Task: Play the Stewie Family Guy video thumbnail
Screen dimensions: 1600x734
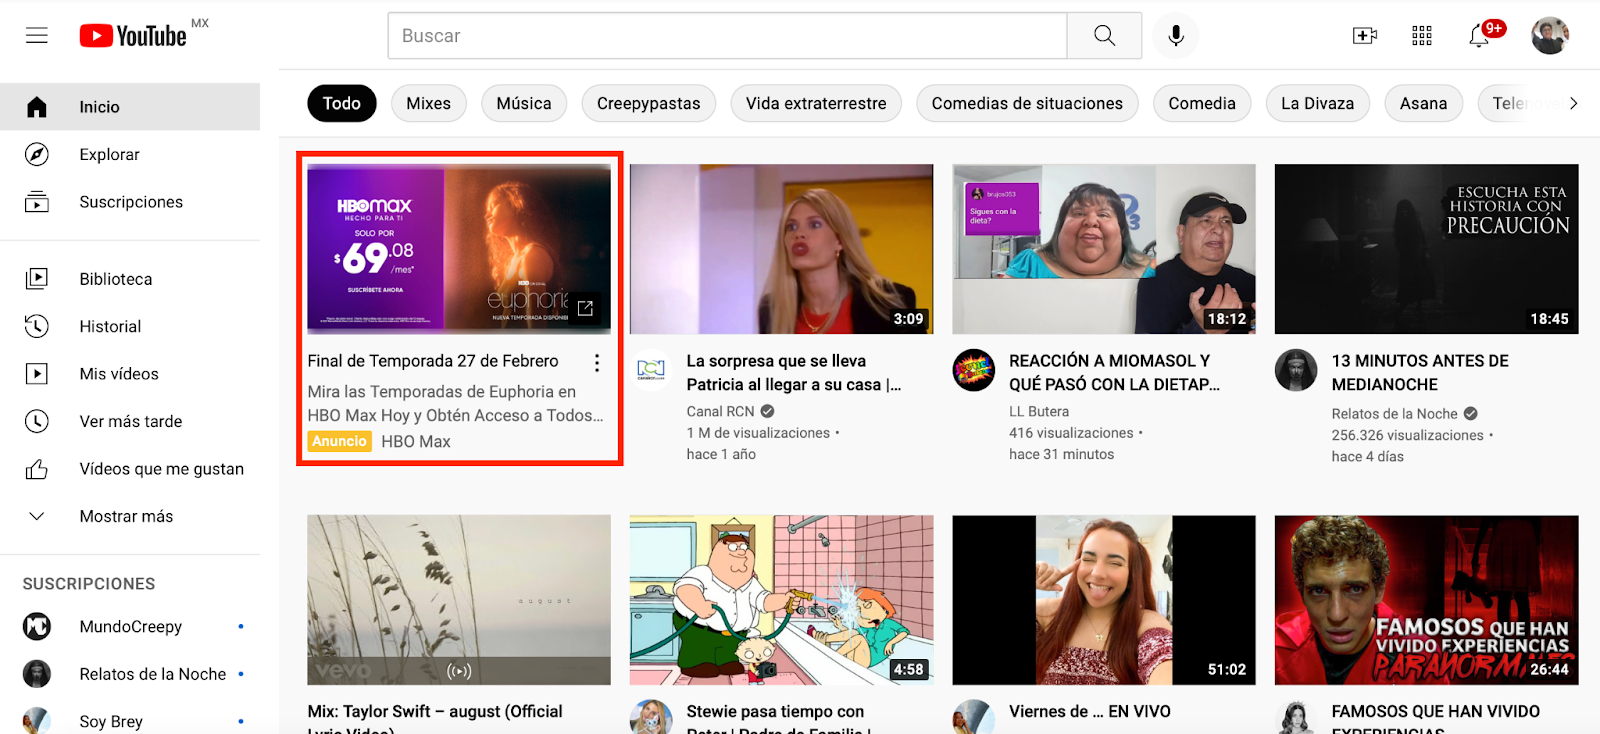Action: pos(781,599)
